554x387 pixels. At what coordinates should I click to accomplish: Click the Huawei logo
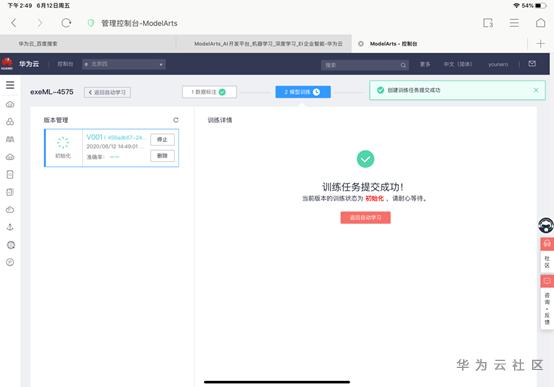(x=7, y=64)
